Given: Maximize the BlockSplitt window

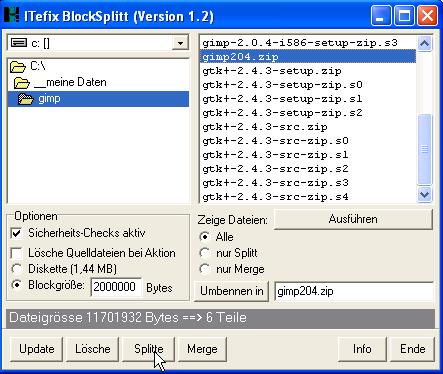Looking at the screenshot, I should click(404, 16).
